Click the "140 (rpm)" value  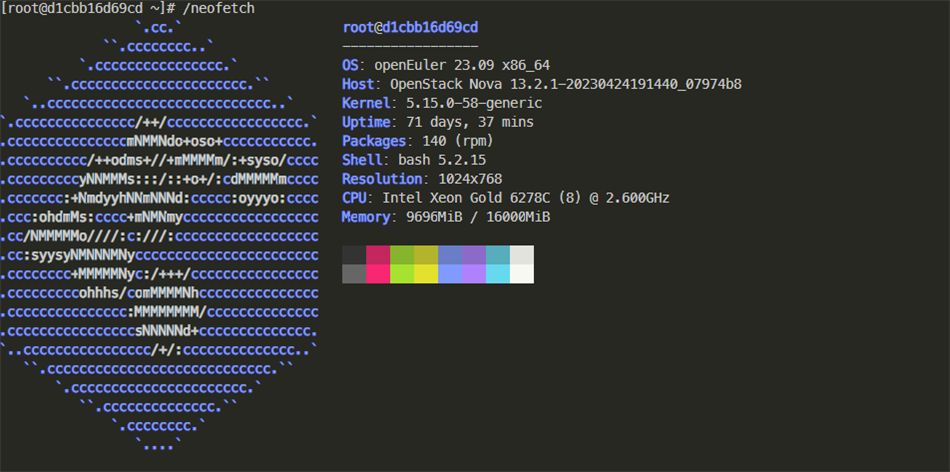[457, 141]
